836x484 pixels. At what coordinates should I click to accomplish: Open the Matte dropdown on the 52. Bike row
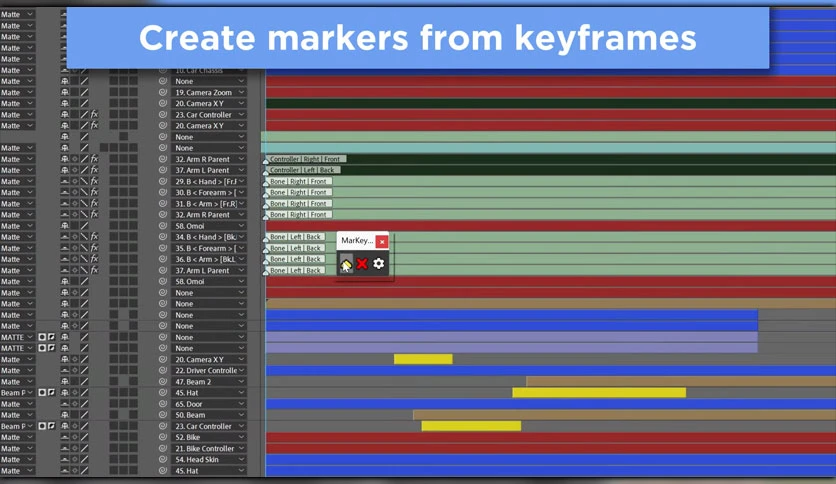coord(17,437)
